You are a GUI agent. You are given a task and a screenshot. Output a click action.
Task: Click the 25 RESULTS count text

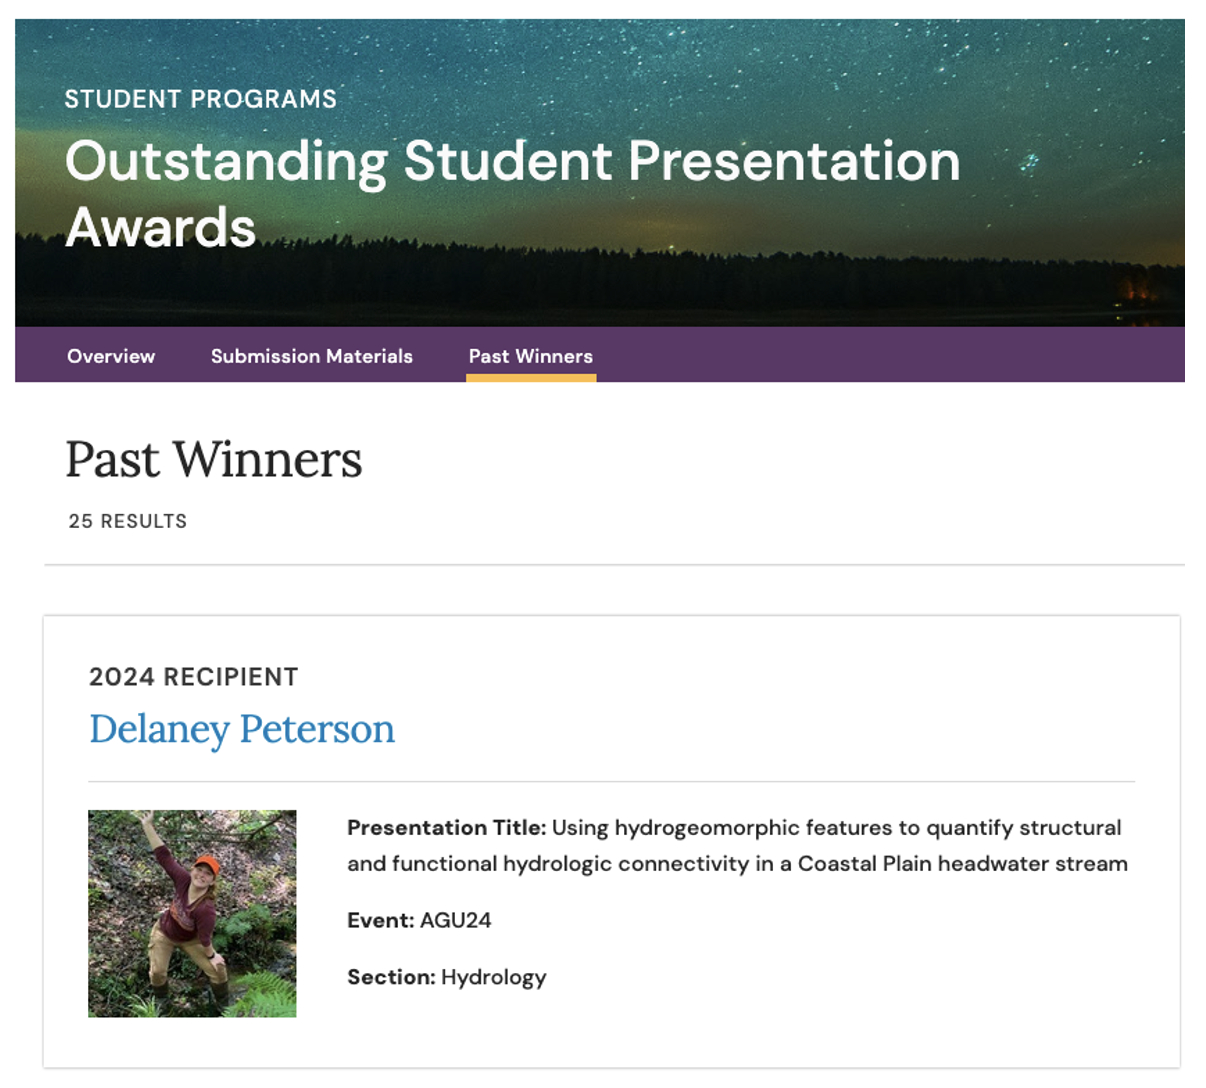click(x=128, y=521)
